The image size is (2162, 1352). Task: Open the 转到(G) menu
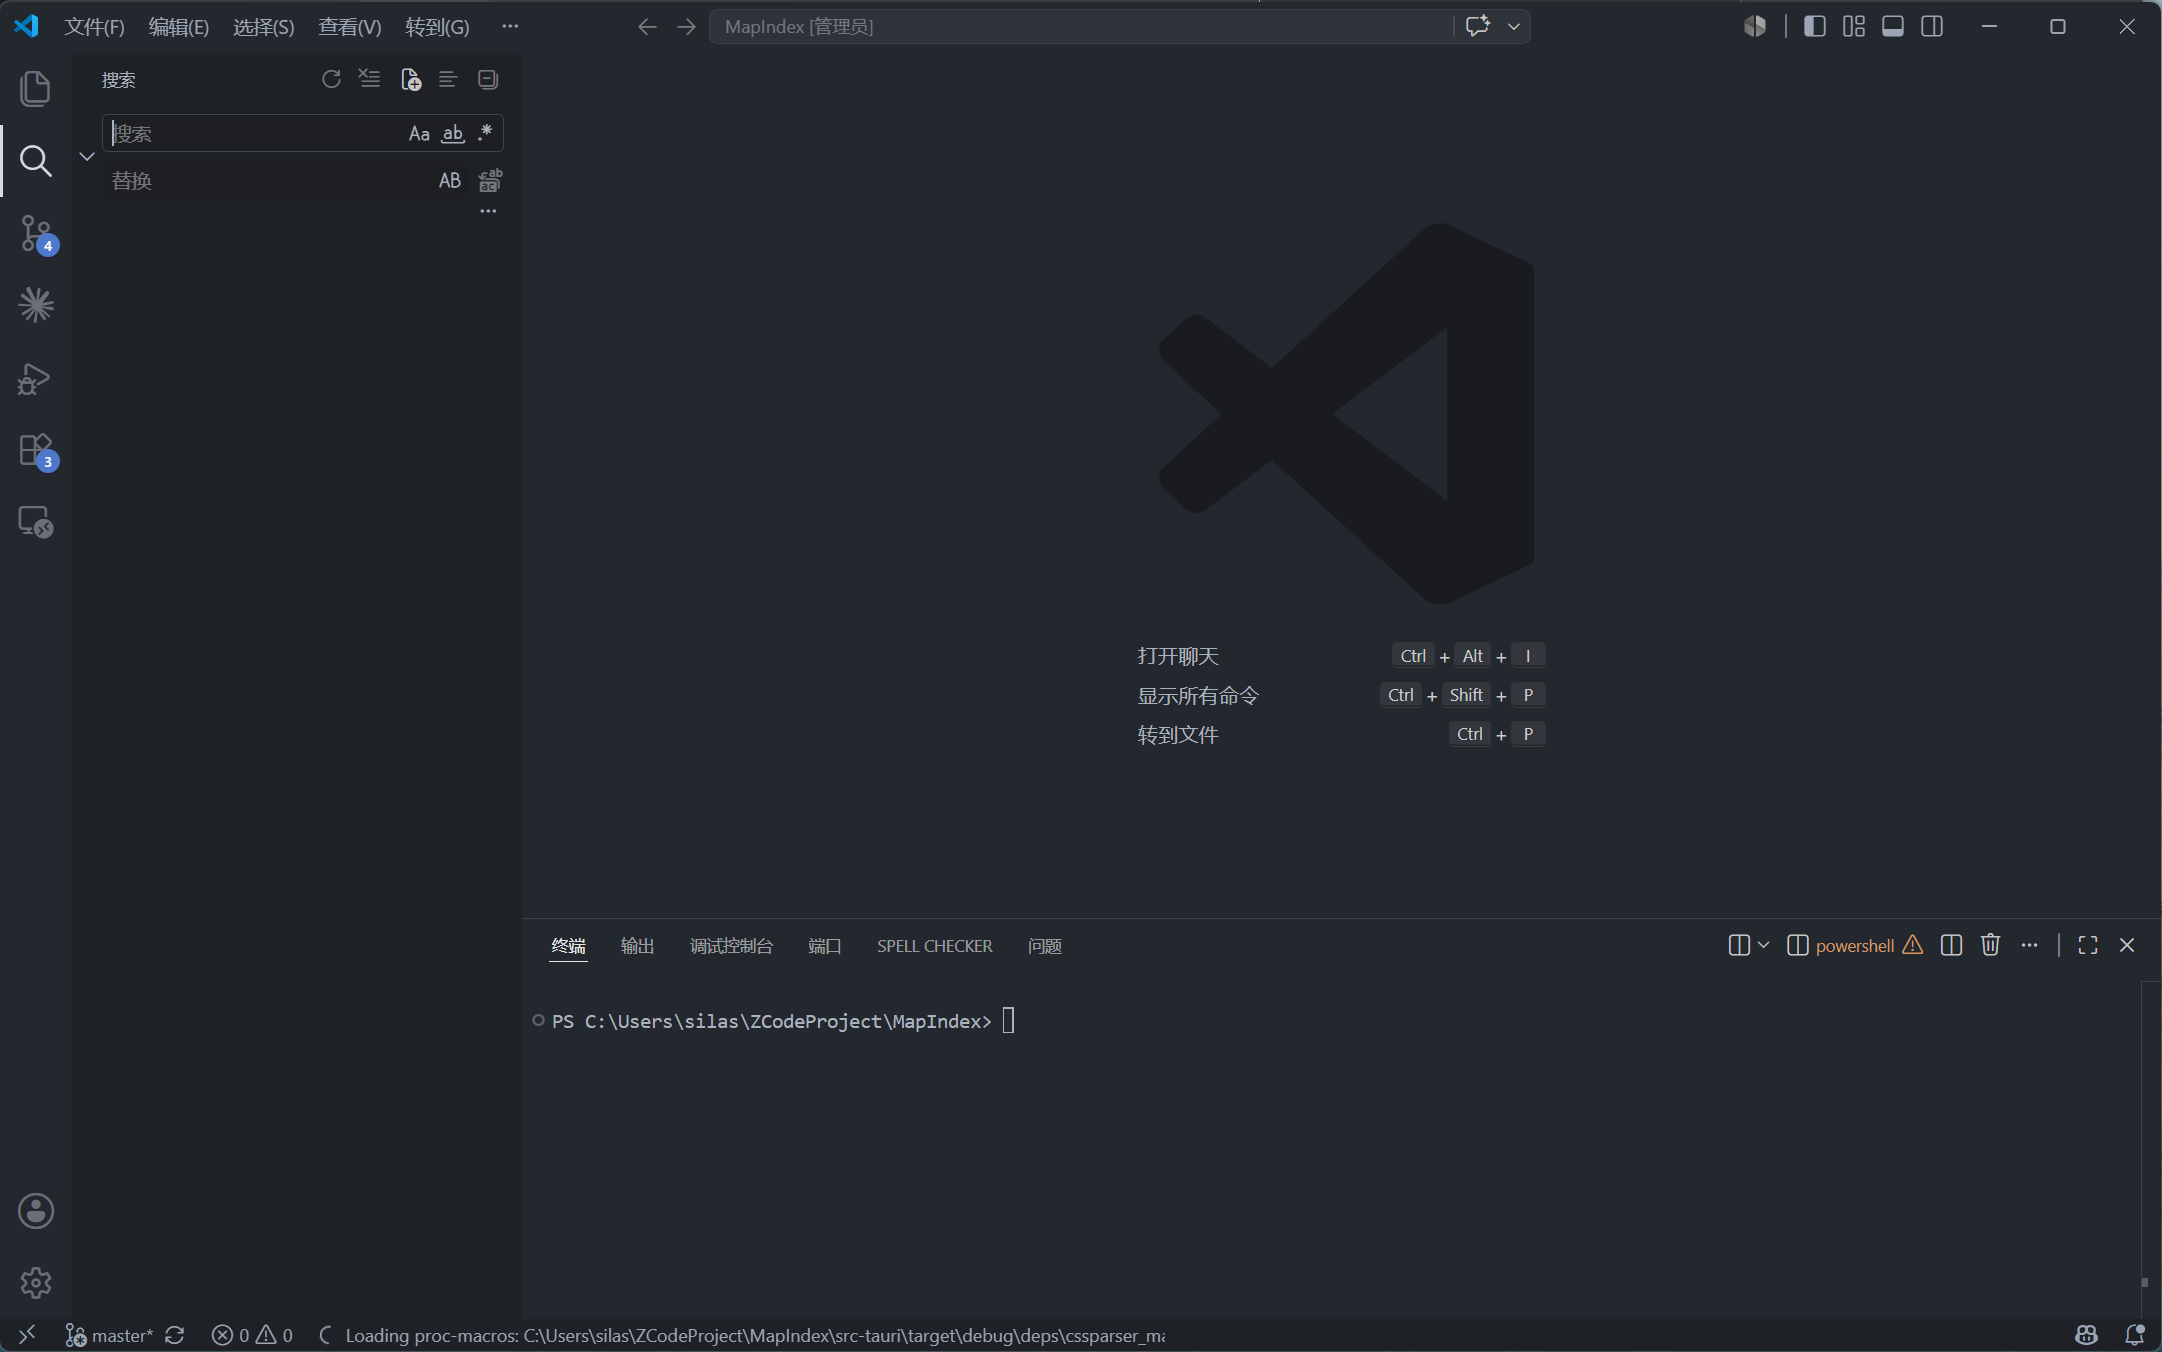(437, 27)
